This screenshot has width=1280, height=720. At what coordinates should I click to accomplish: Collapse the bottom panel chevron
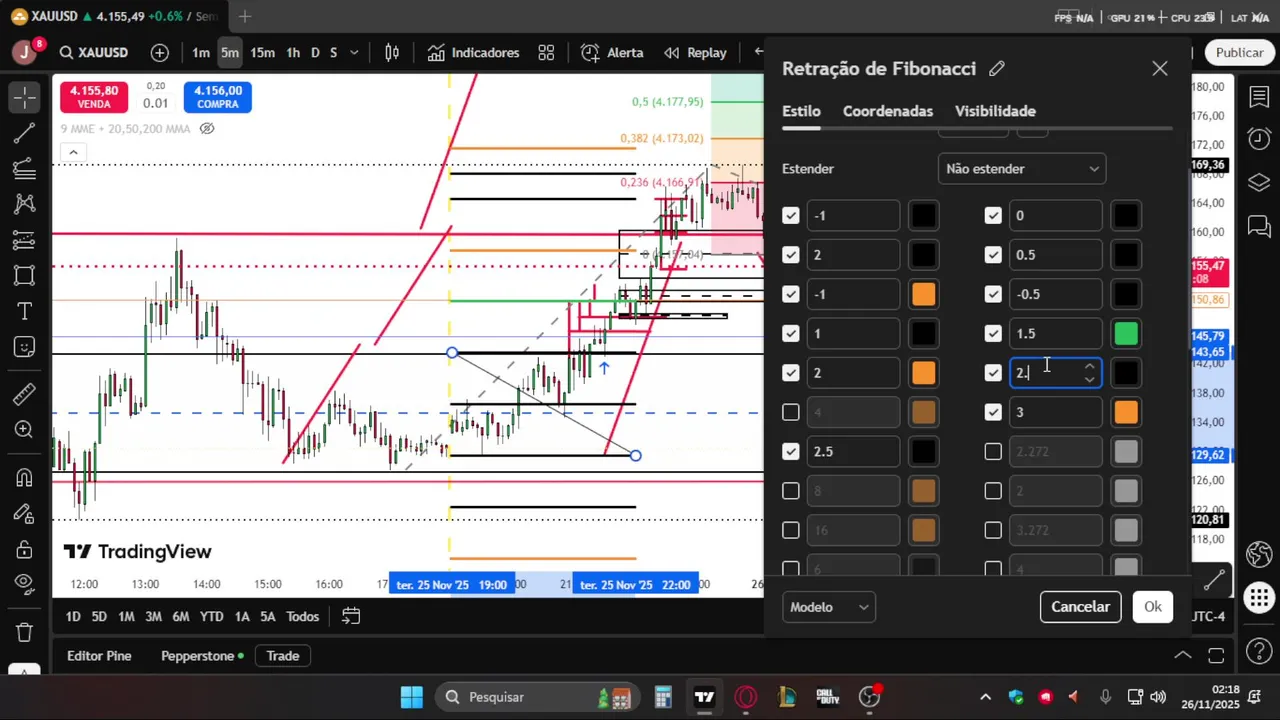pyautogui.click(x=1183, y=655)
